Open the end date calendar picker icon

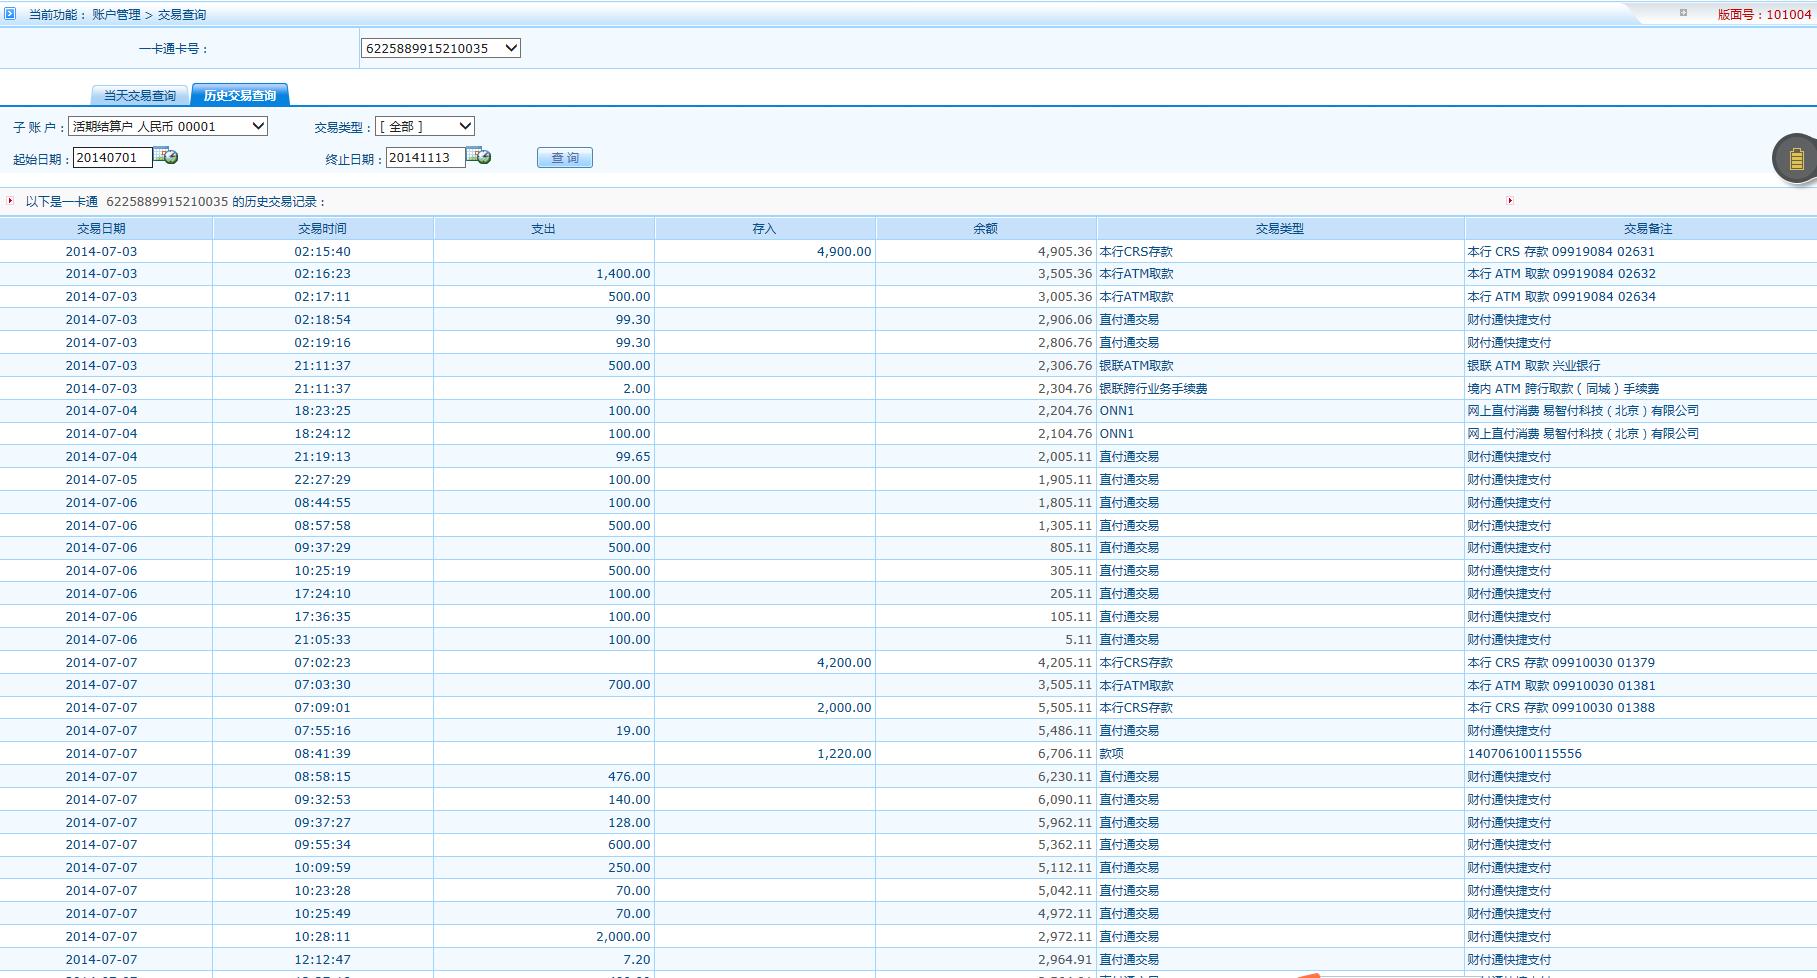(479, 157)
